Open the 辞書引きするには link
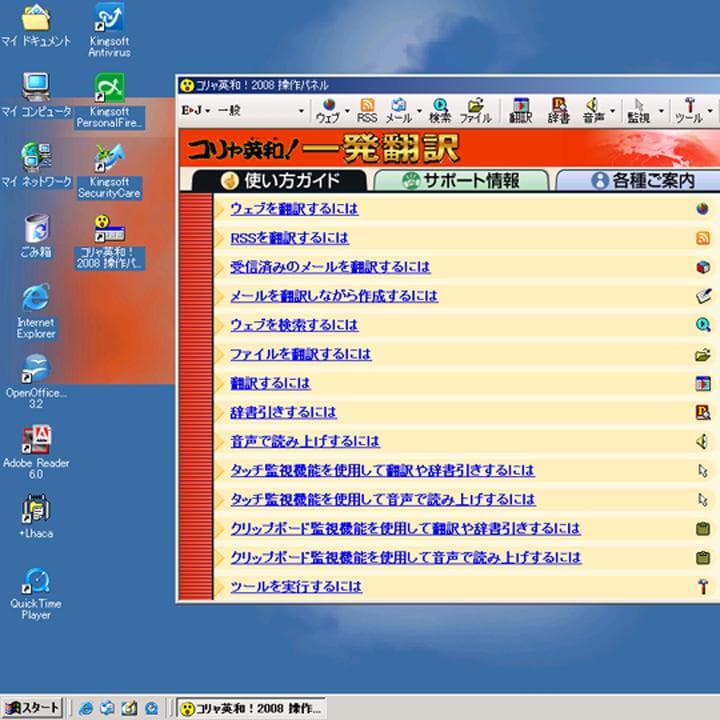This screenshot has height=720, width=720. [x=283, y=412]
